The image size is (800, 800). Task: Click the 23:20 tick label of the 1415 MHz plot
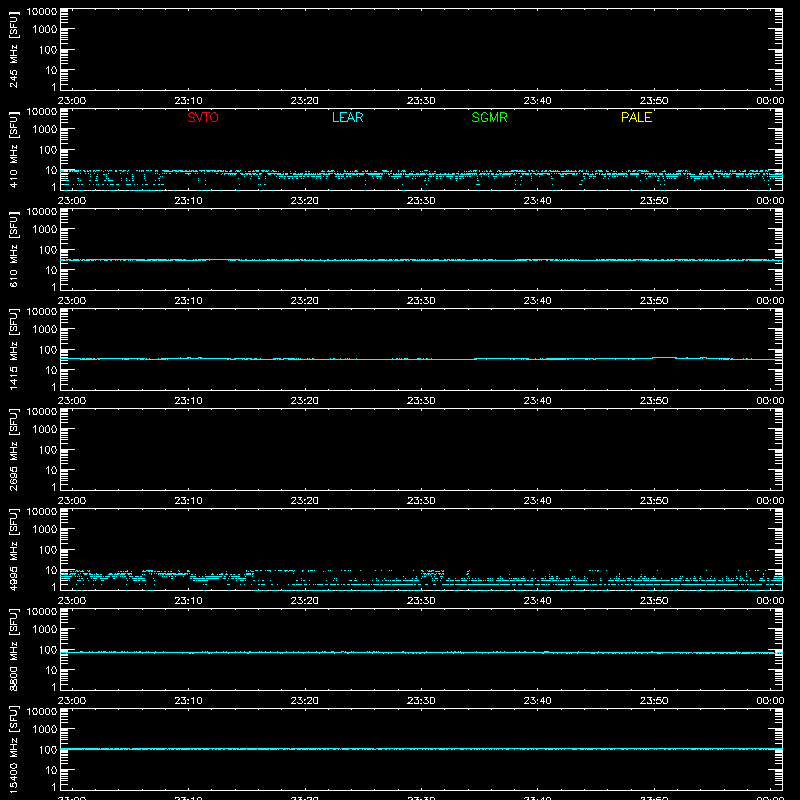point(305,401)
